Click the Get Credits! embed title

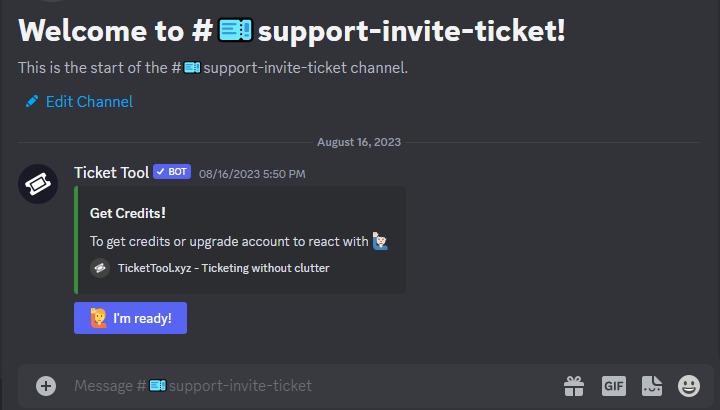pyautogui.click(x=128, y=213)
